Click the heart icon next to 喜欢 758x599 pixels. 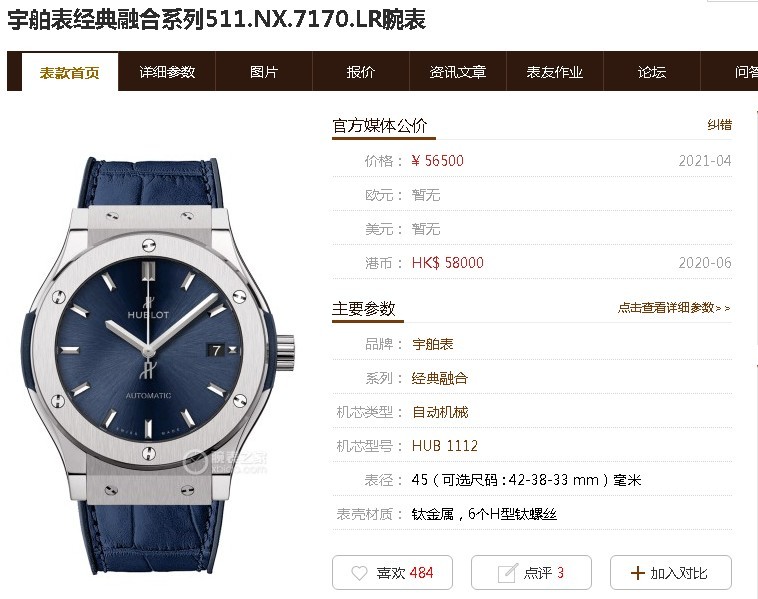359,573
